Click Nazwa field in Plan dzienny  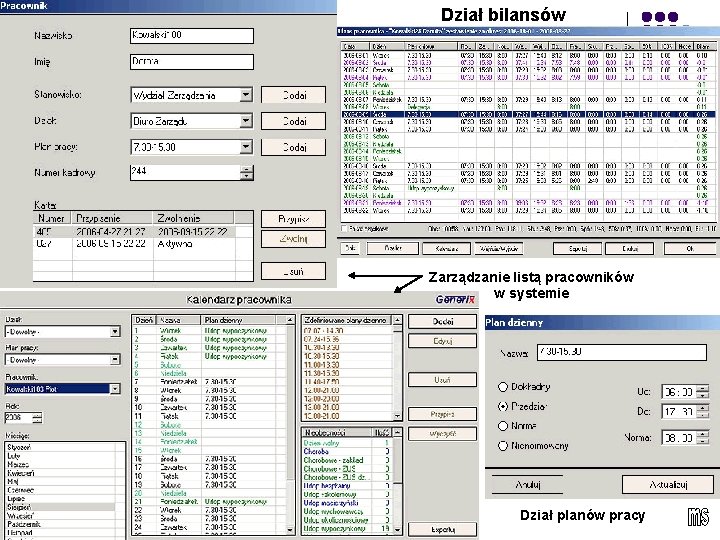point(621,352)
